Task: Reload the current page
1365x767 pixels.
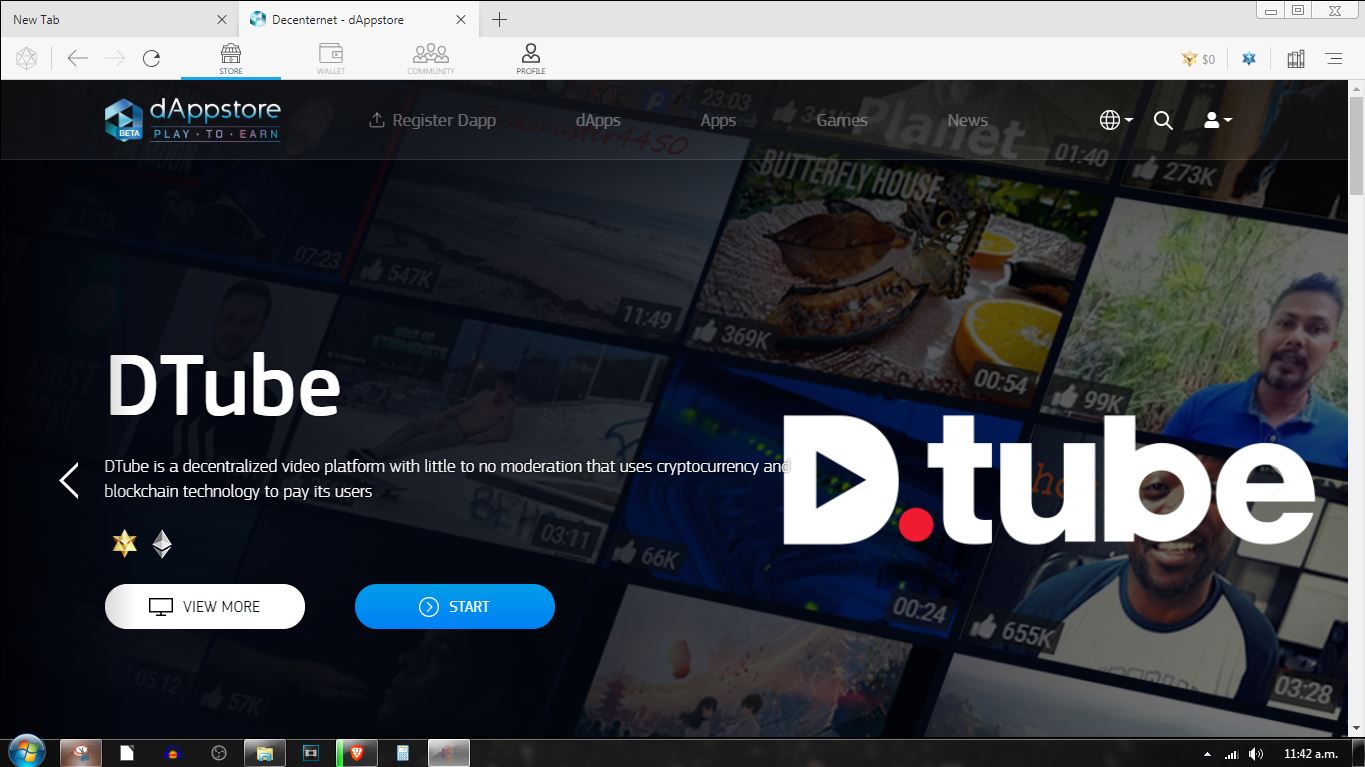Action: click(x=152, y=59)
